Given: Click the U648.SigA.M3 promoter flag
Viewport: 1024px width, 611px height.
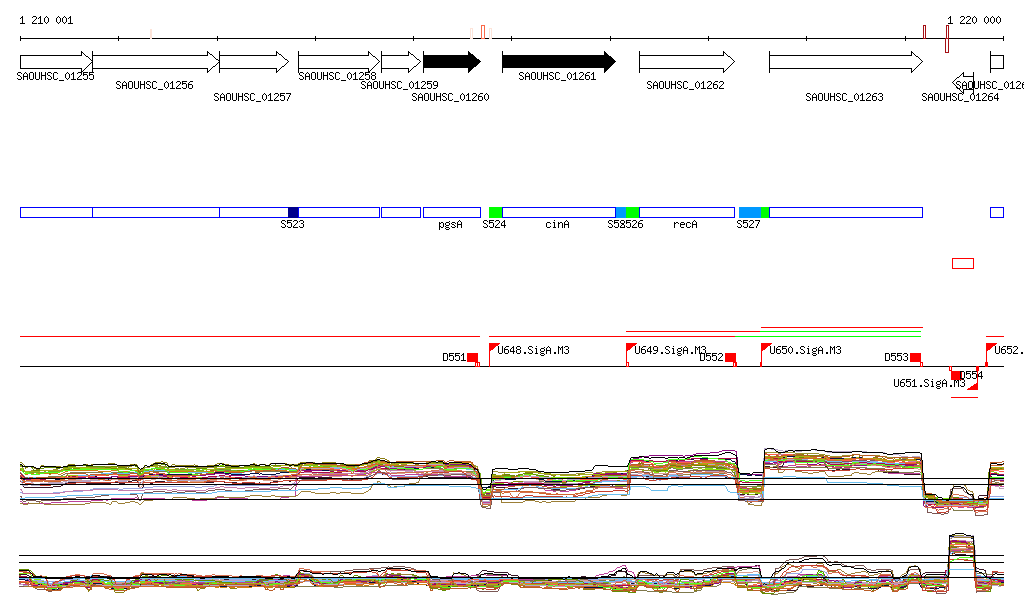Looking at the screenshot, I should pos(494,348).
